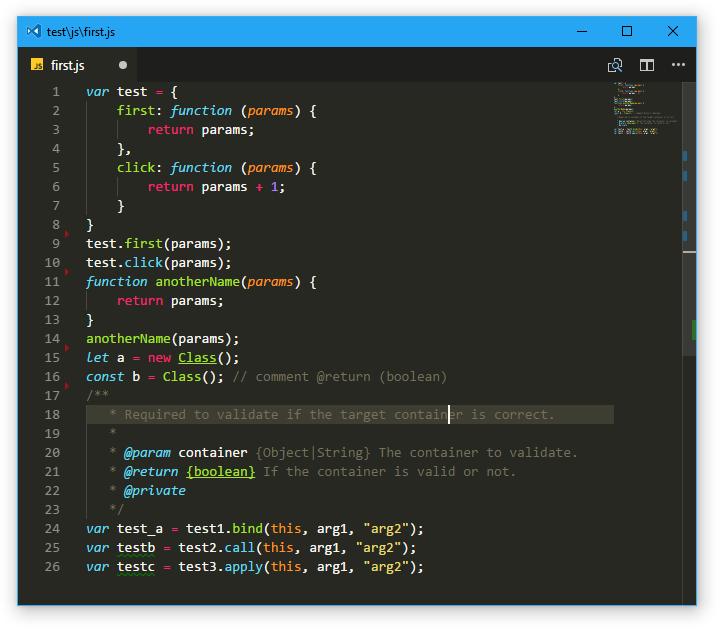Click the gutter arrow marker by line 17

click(x=67, y=386)
